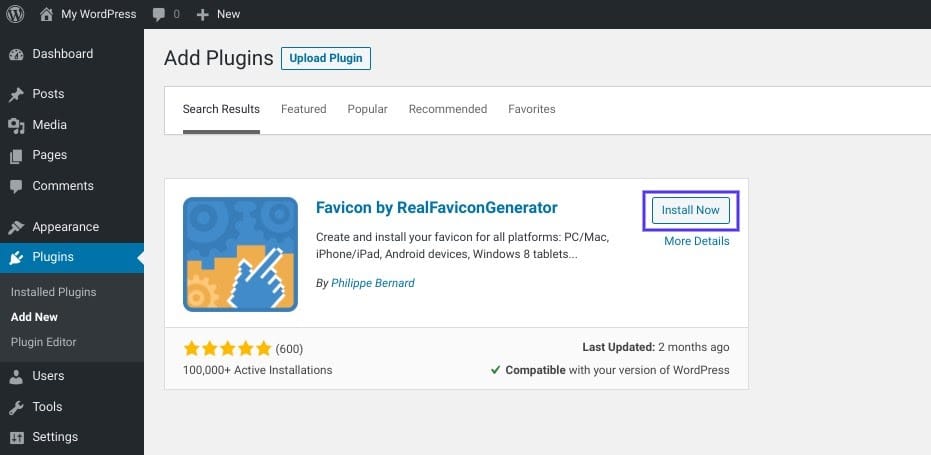Click the Upload Plugin button
This screenshot has height=455, width=931.
[325, 58]
